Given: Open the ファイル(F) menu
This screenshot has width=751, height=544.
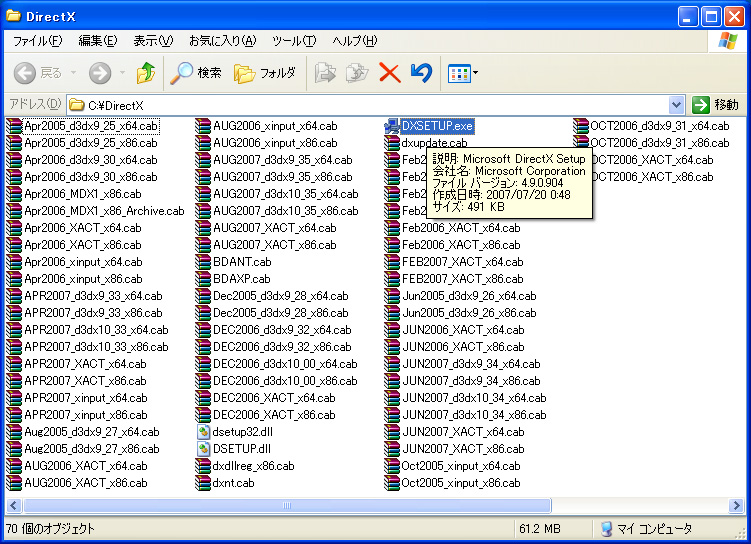Looking at the screenshot, I should pyautogui.click(x=37, y=41).
